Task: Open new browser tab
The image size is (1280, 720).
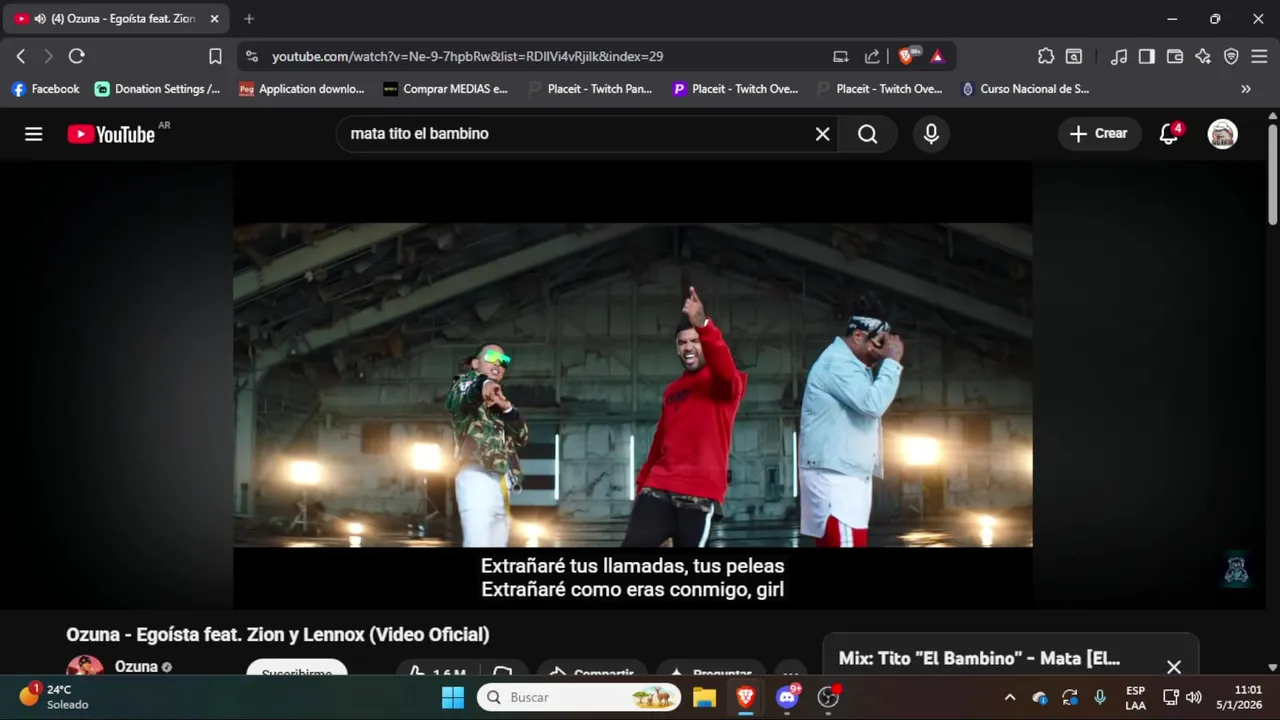Action: pos(249,18)
